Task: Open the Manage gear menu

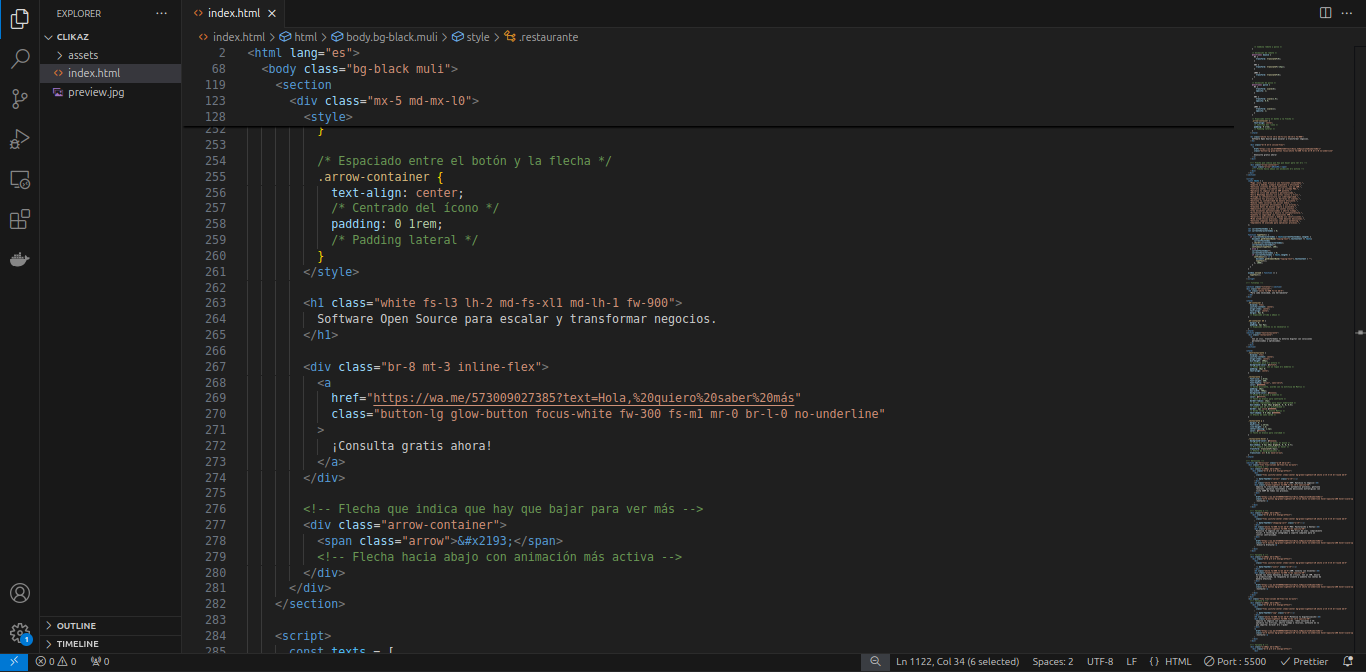Action: [20, 633]
